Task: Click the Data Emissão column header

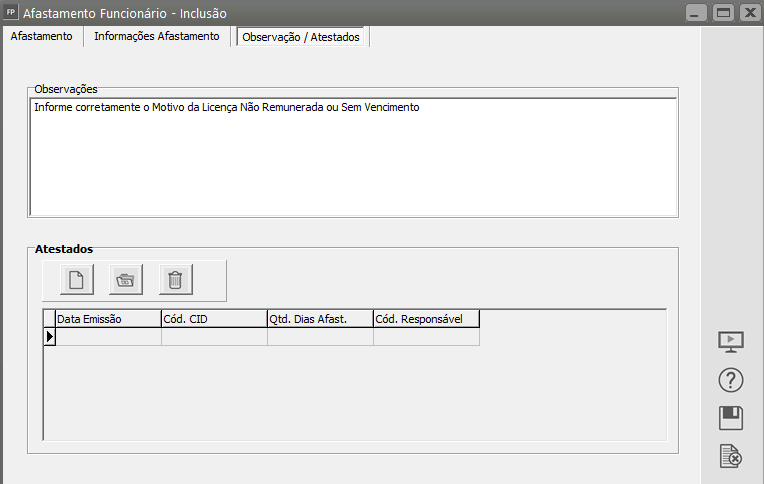Action: [x=108, y=319]
